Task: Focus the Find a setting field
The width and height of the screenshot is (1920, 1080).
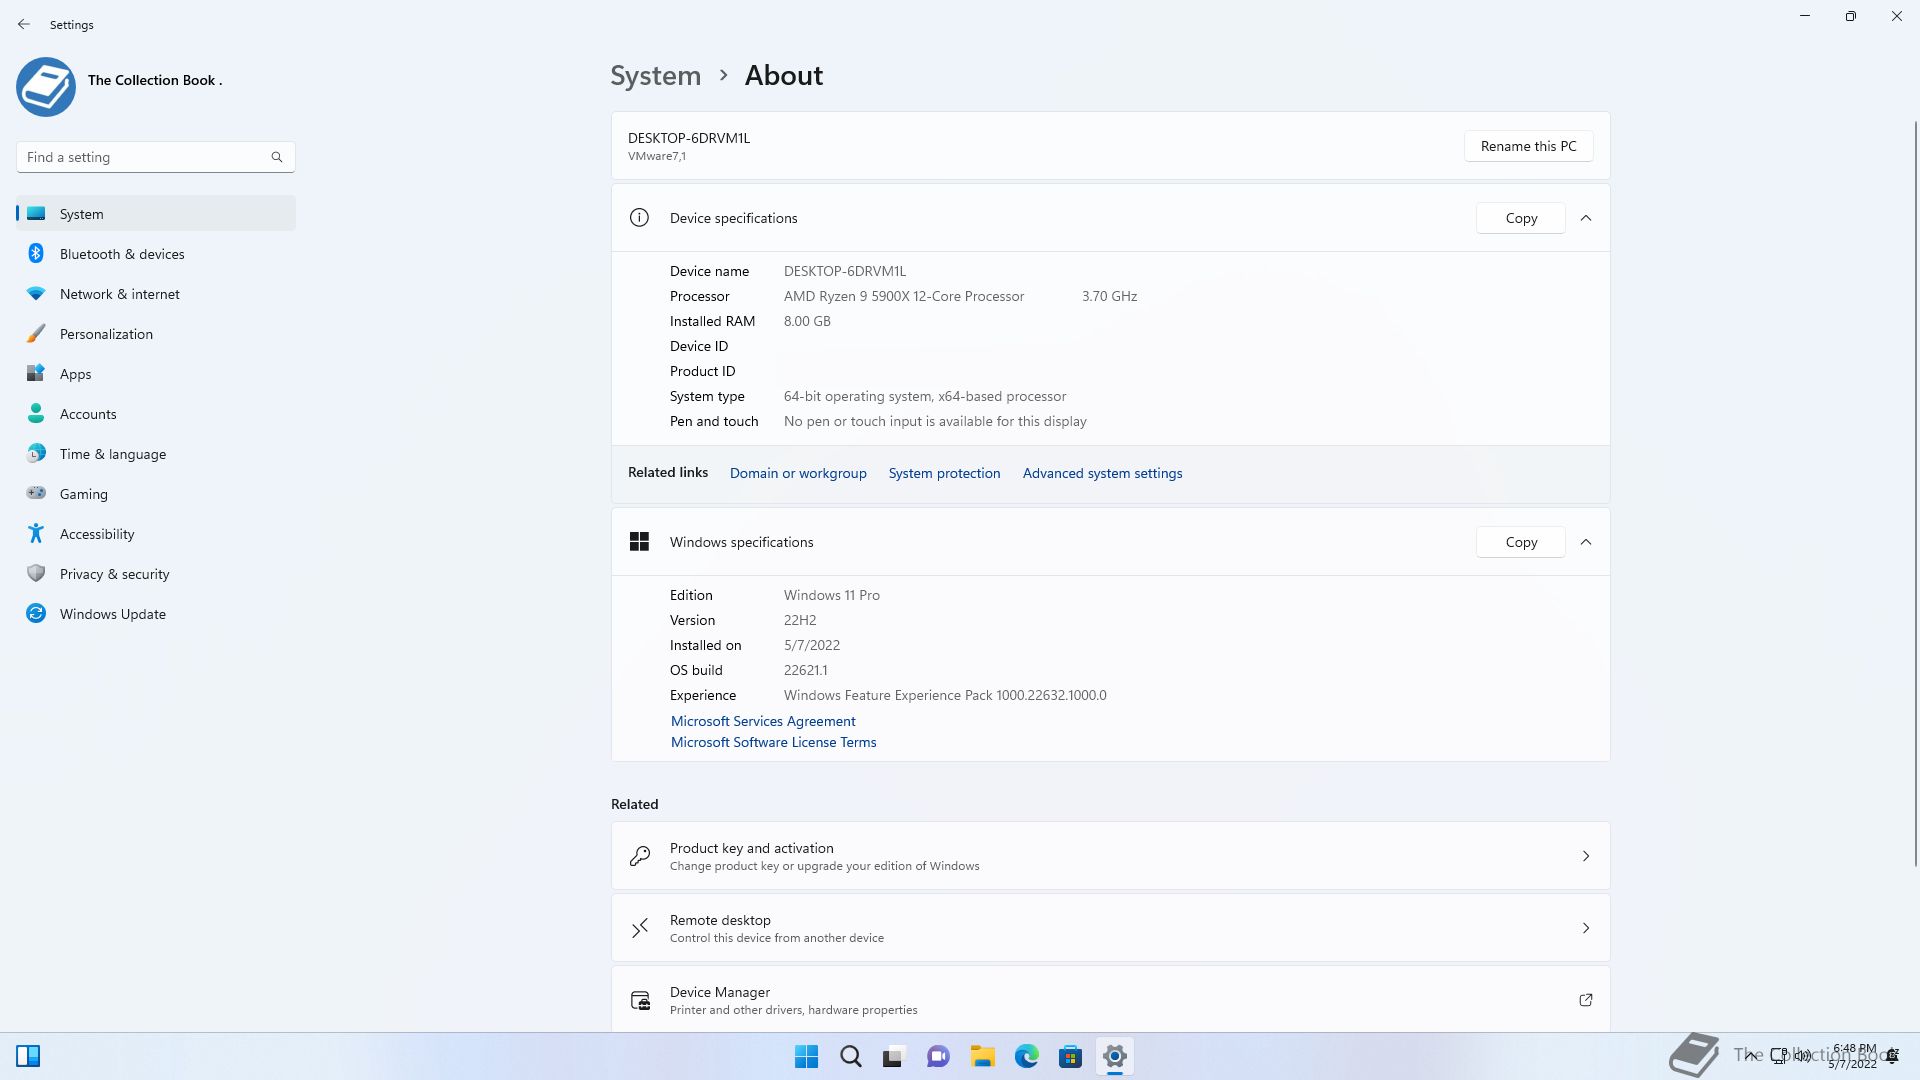Action: [156, 157]
